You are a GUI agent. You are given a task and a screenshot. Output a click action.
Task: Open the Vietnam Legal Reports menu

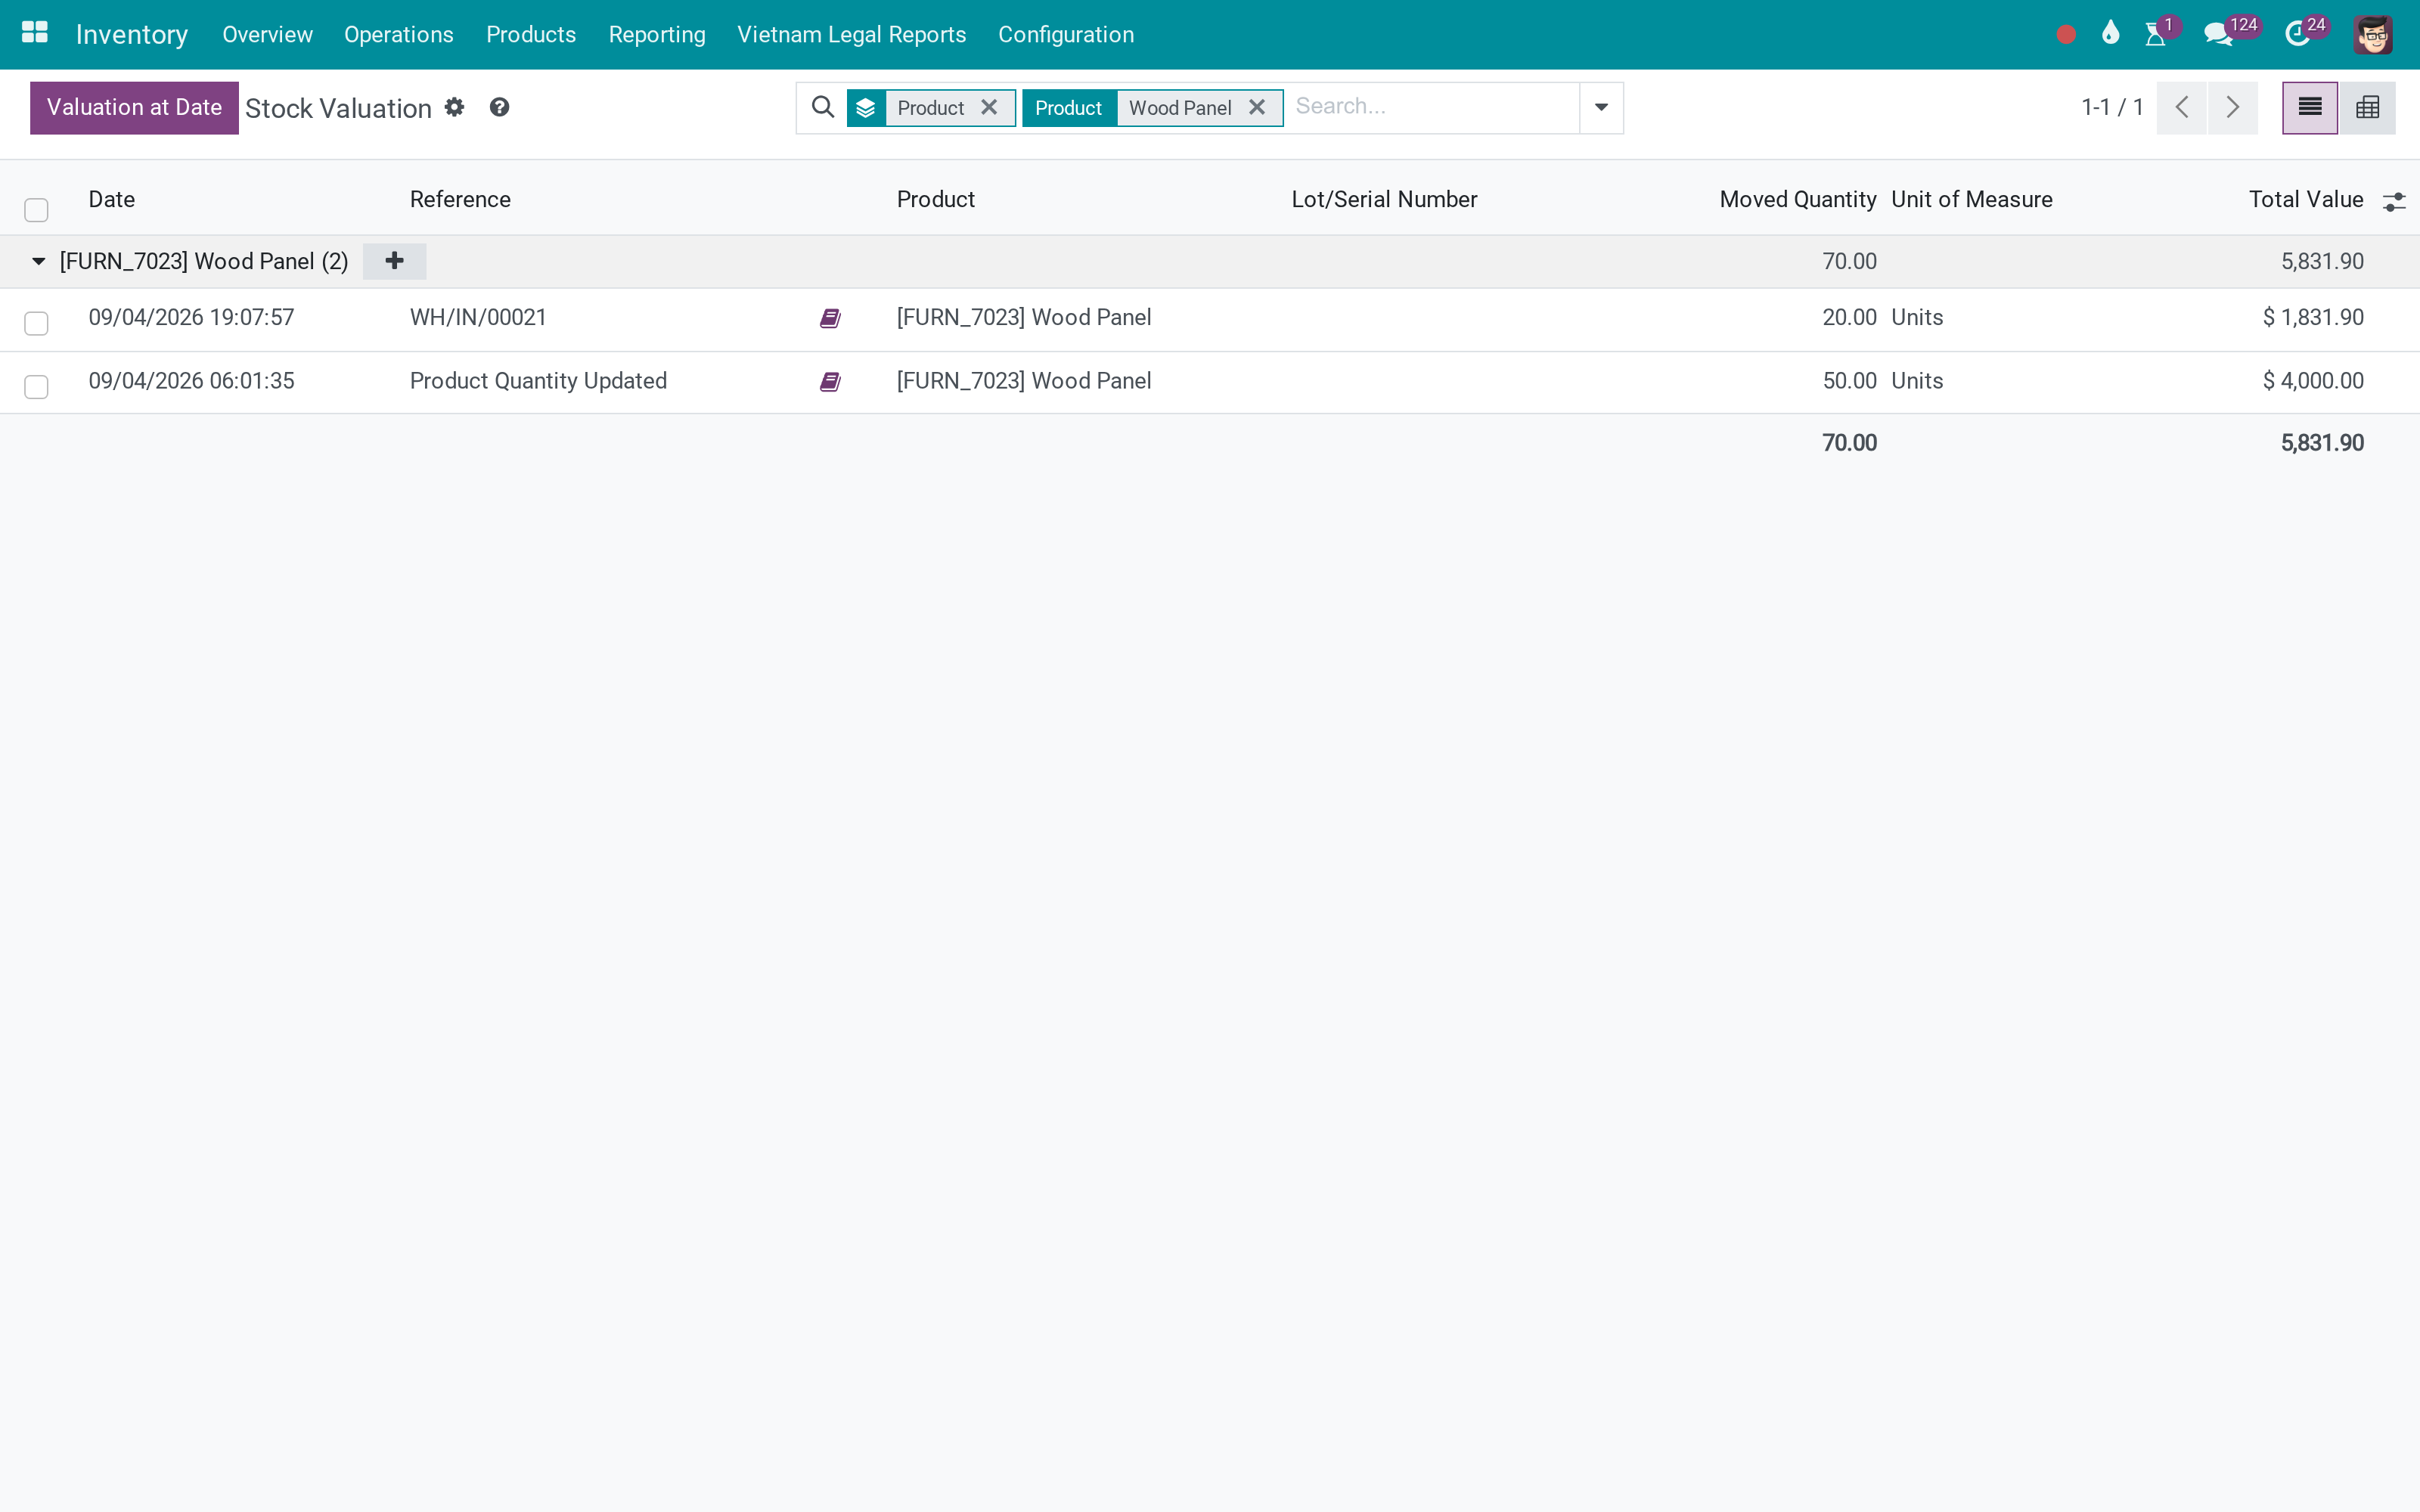[x=852, y=35]
